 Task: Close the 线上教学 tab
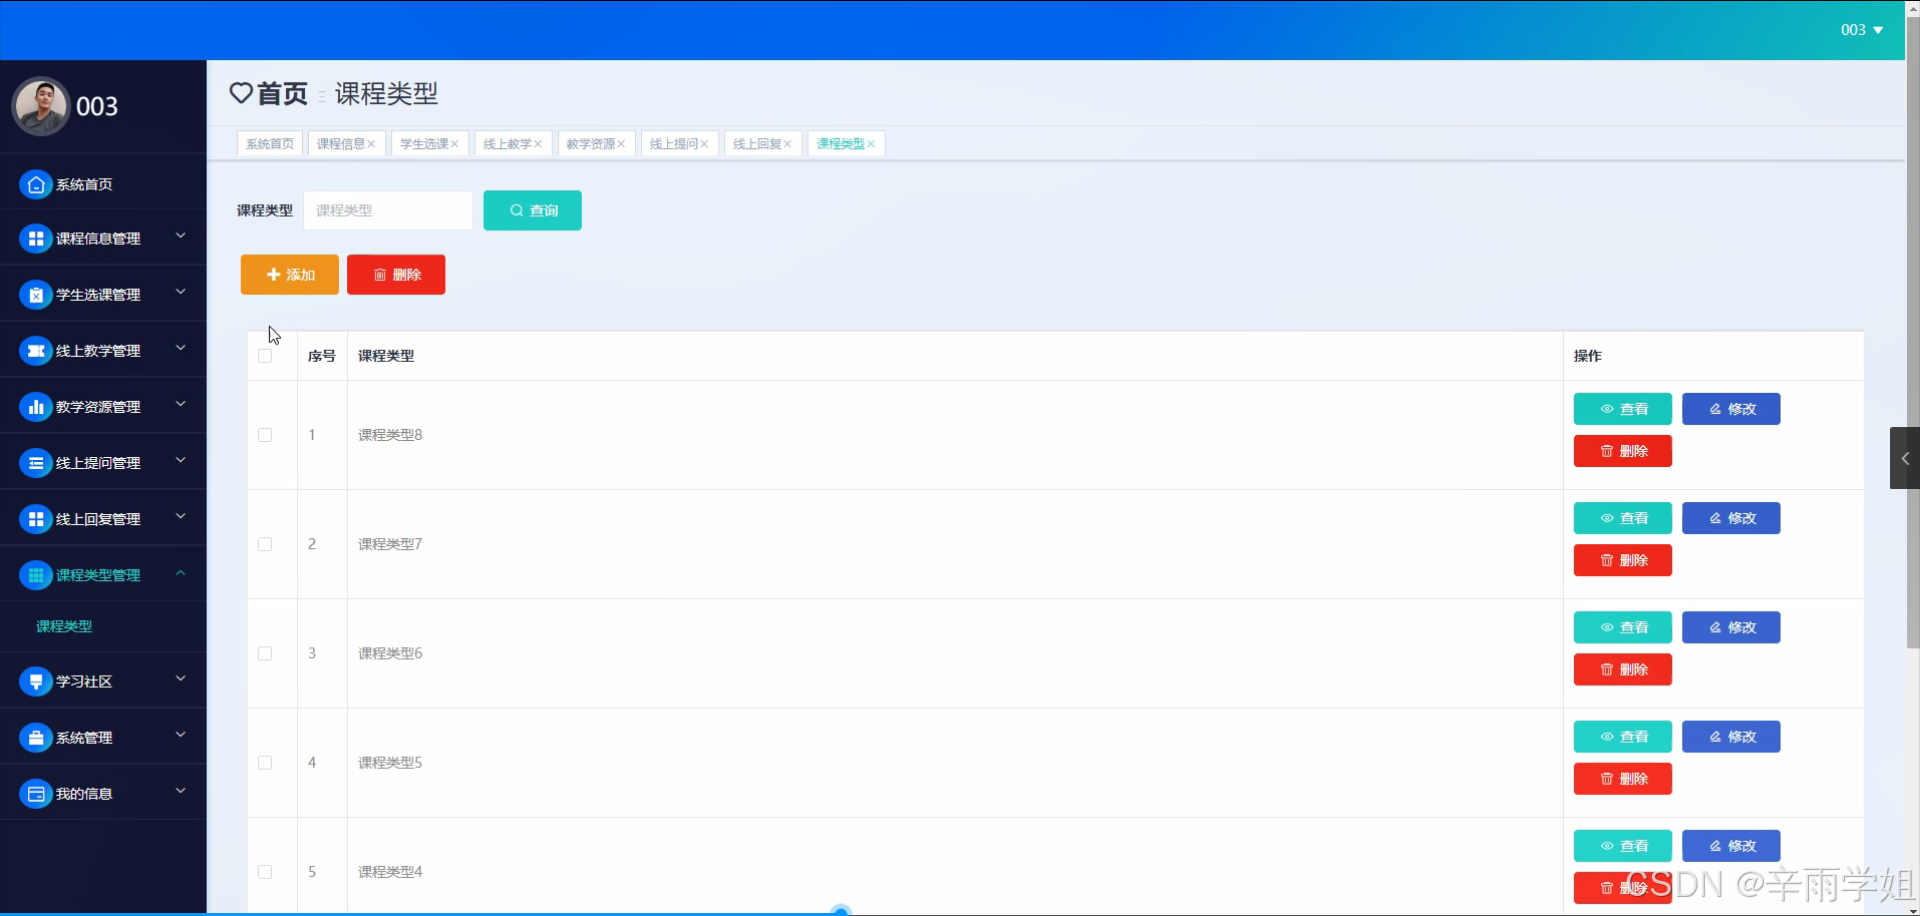point(538,144)
